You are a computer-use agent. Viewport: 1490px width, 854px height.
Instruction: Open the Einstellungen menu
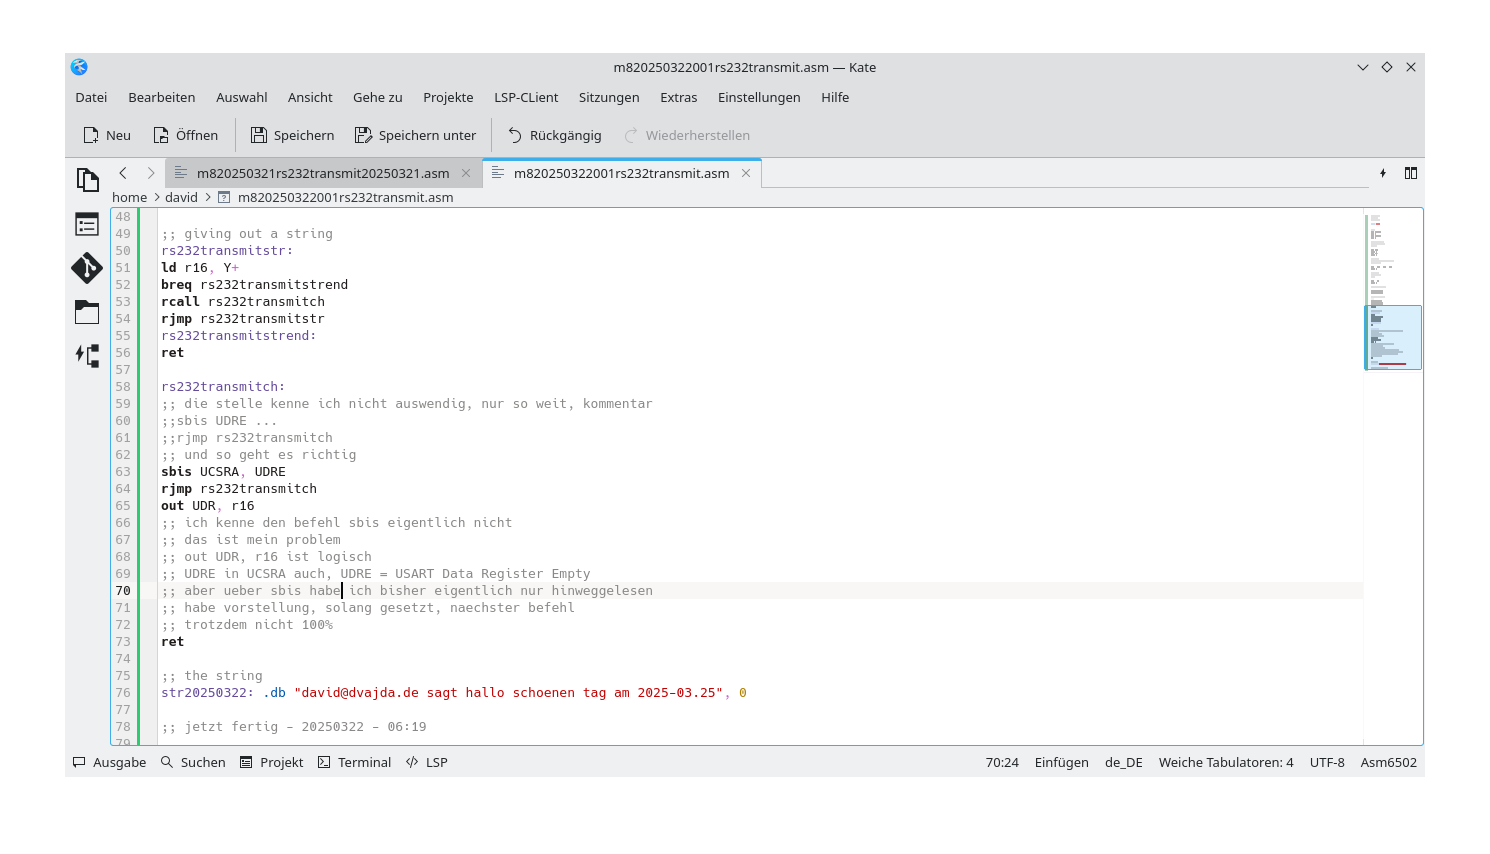click(759, 97)
